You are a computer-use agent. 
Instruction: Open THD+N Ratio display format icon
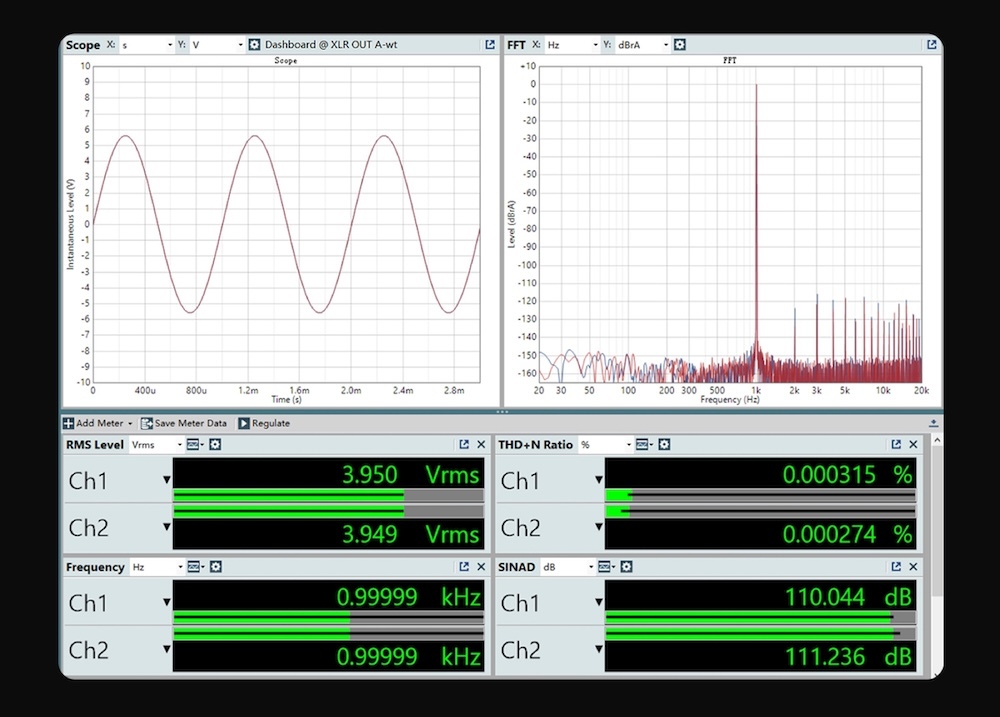(x=644, y=445)
